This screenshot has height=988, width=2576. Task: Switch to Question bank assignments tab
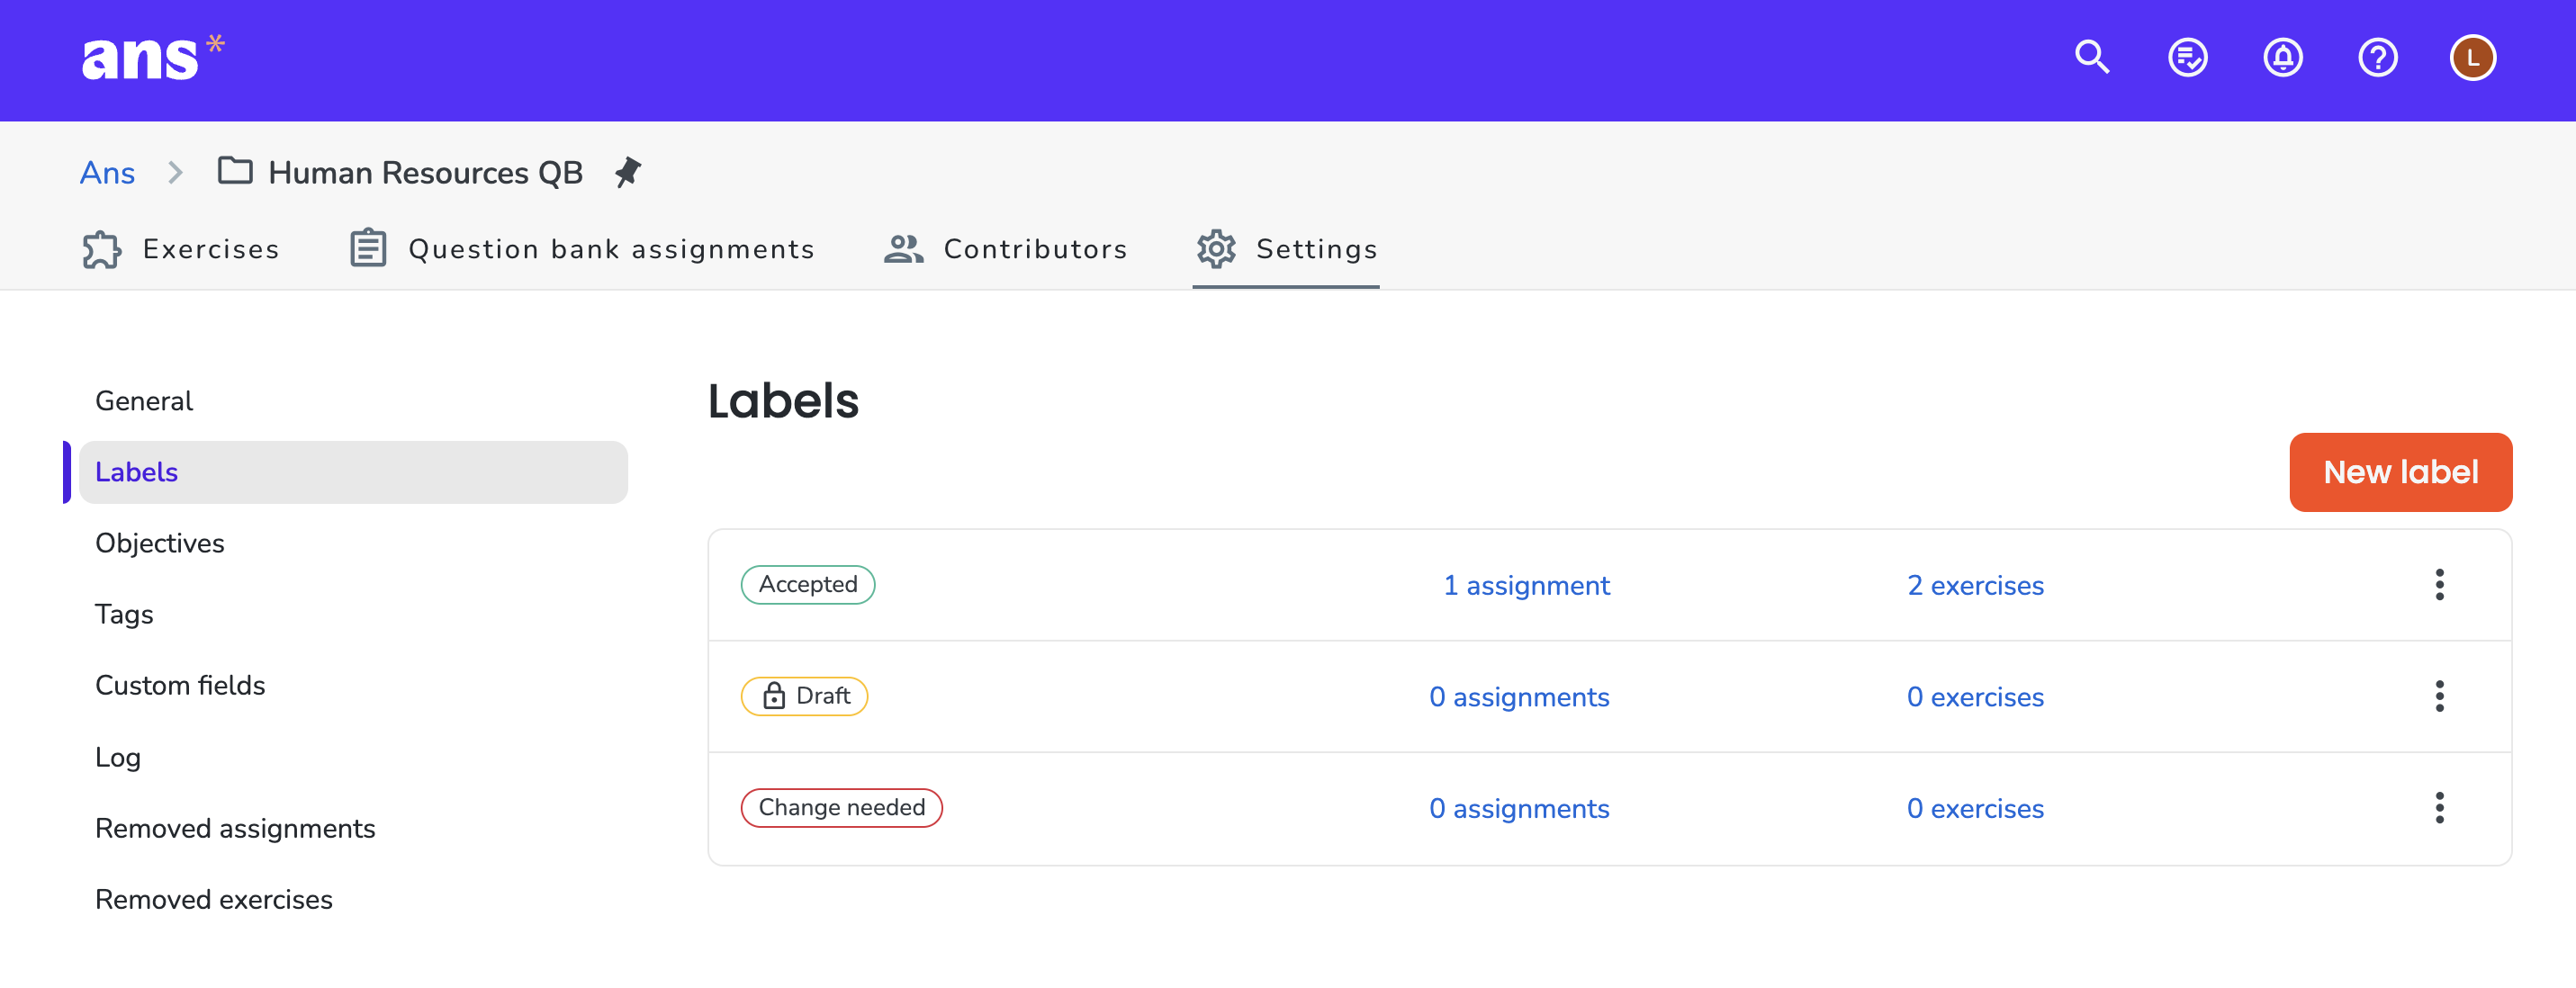pyautogui.click(x=582, y=249)
